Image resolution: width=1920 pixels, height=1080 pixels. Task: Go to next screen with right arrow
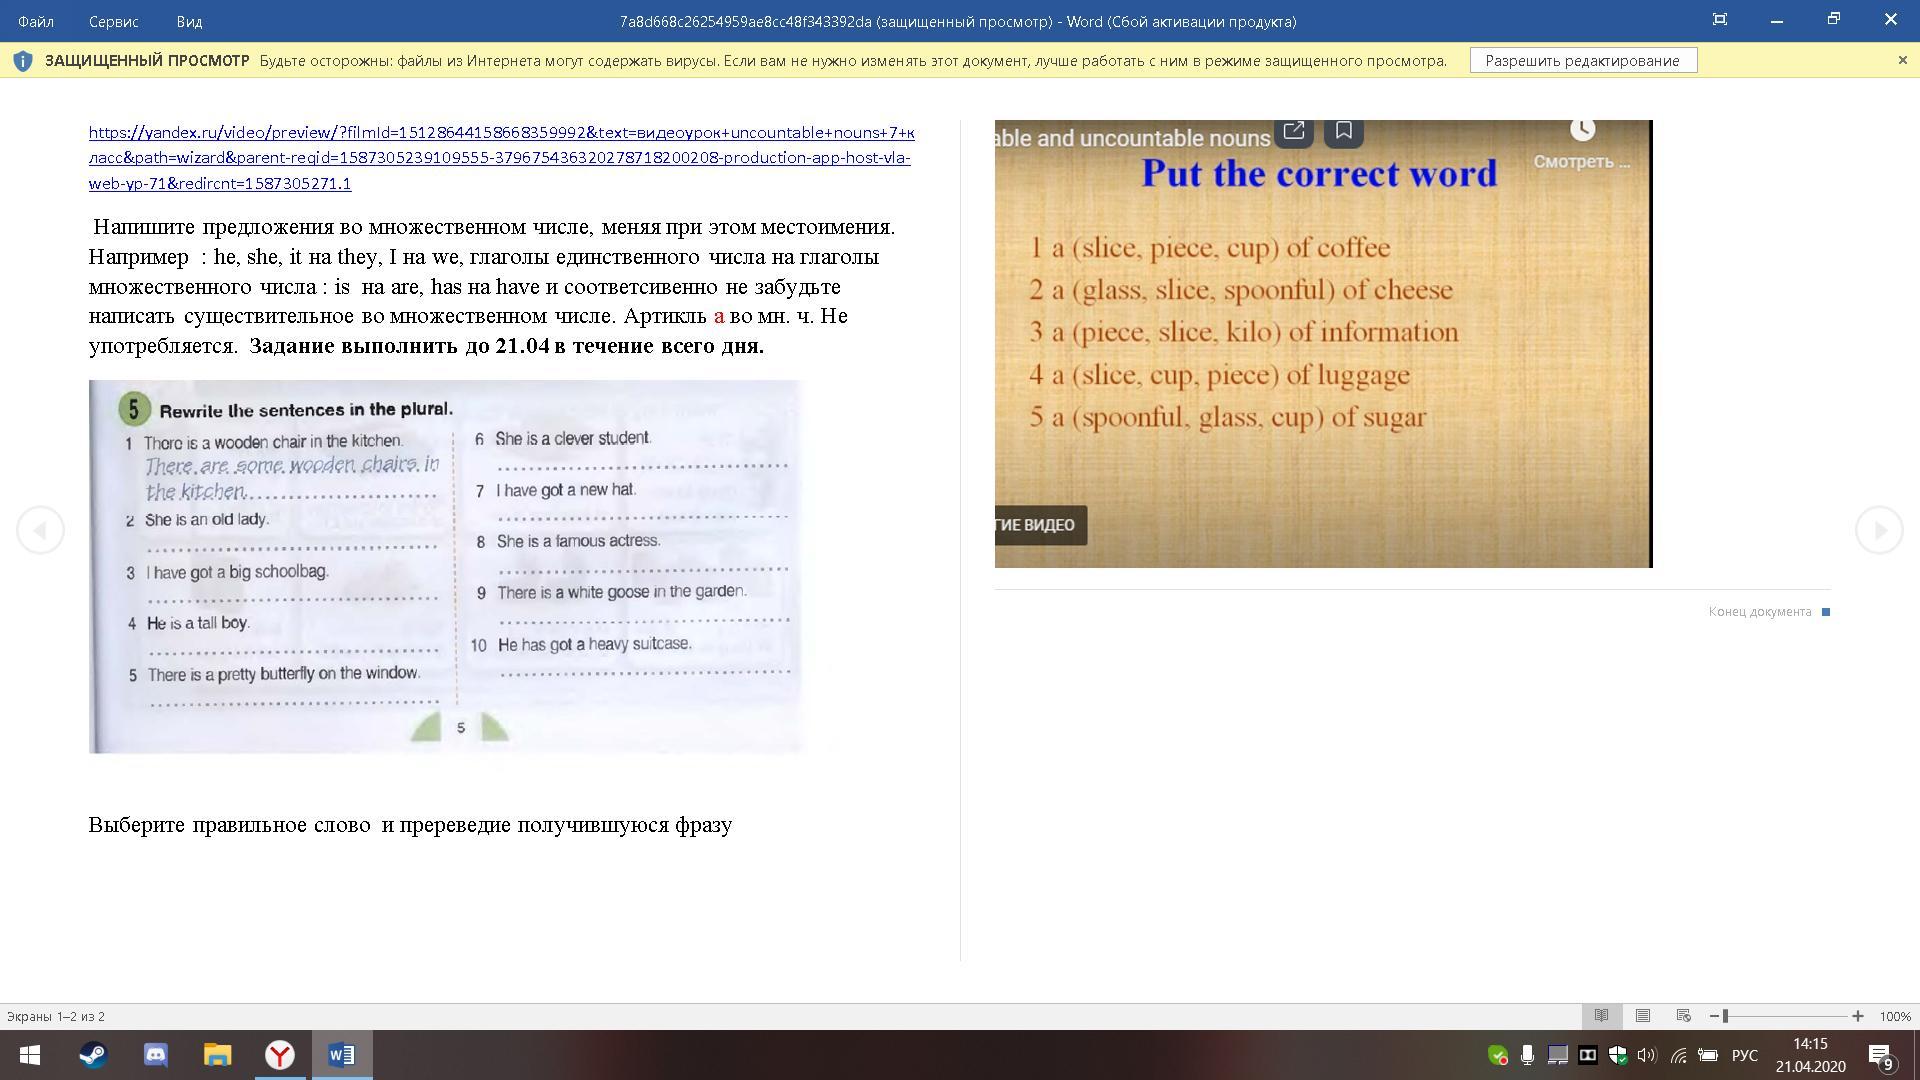coord(1879,530)
